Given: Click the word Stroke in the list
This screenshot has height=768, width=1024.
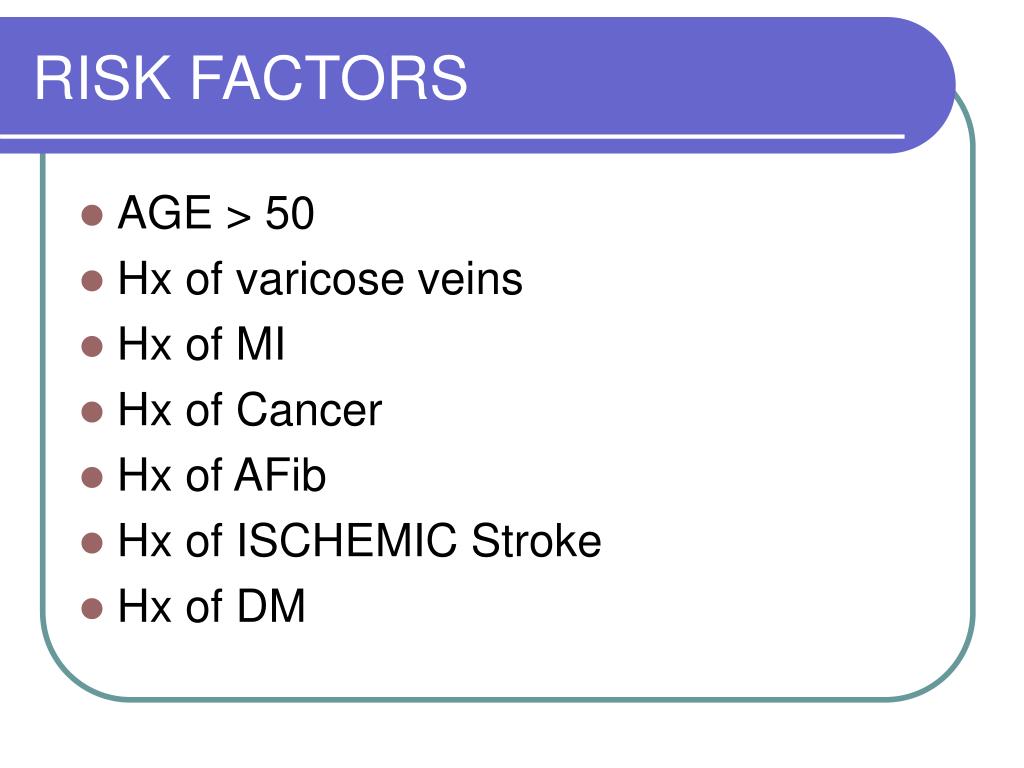Looking at the screenshot, I should click(536, 541).
